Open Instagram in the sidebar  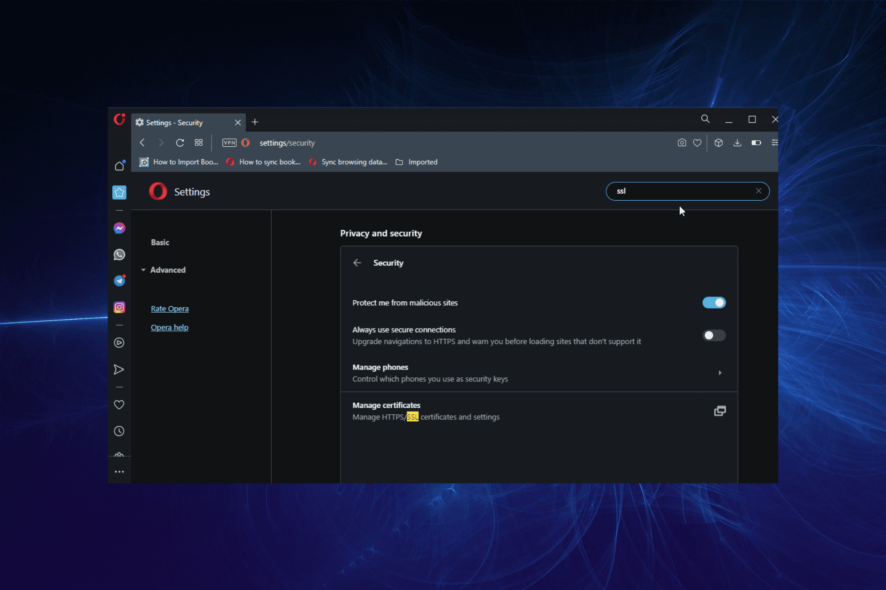pos(119,307)
